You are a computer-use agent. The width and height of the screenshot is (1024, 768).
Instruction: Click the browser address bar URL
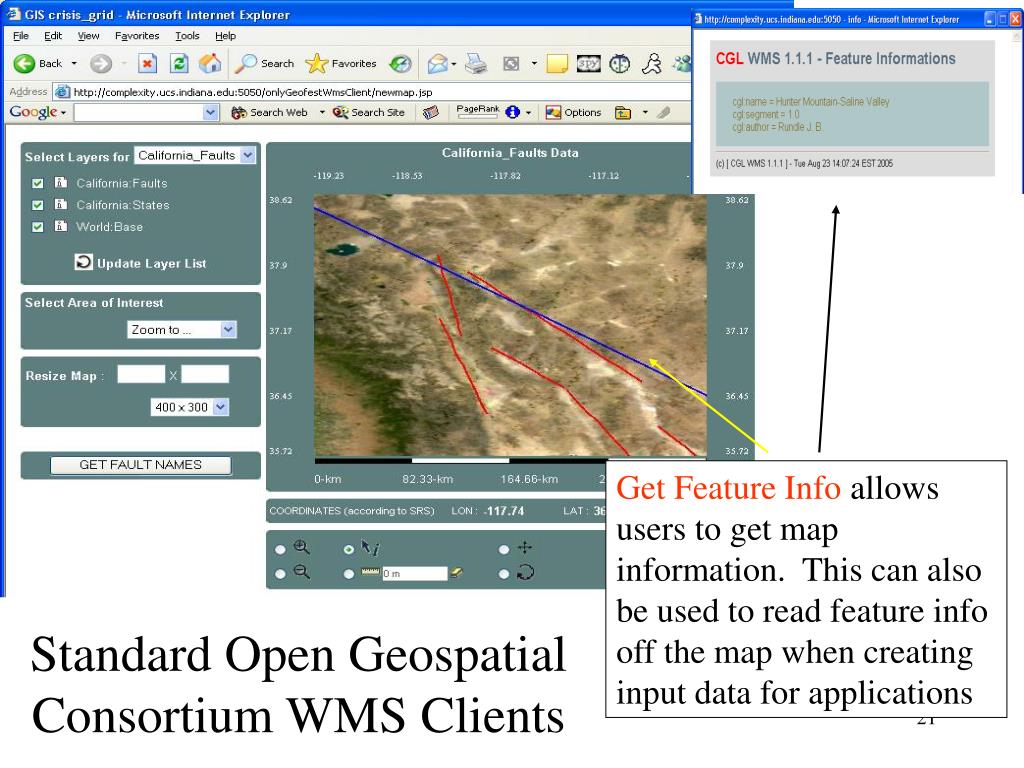pyautogui.click(x=253, y=92)
